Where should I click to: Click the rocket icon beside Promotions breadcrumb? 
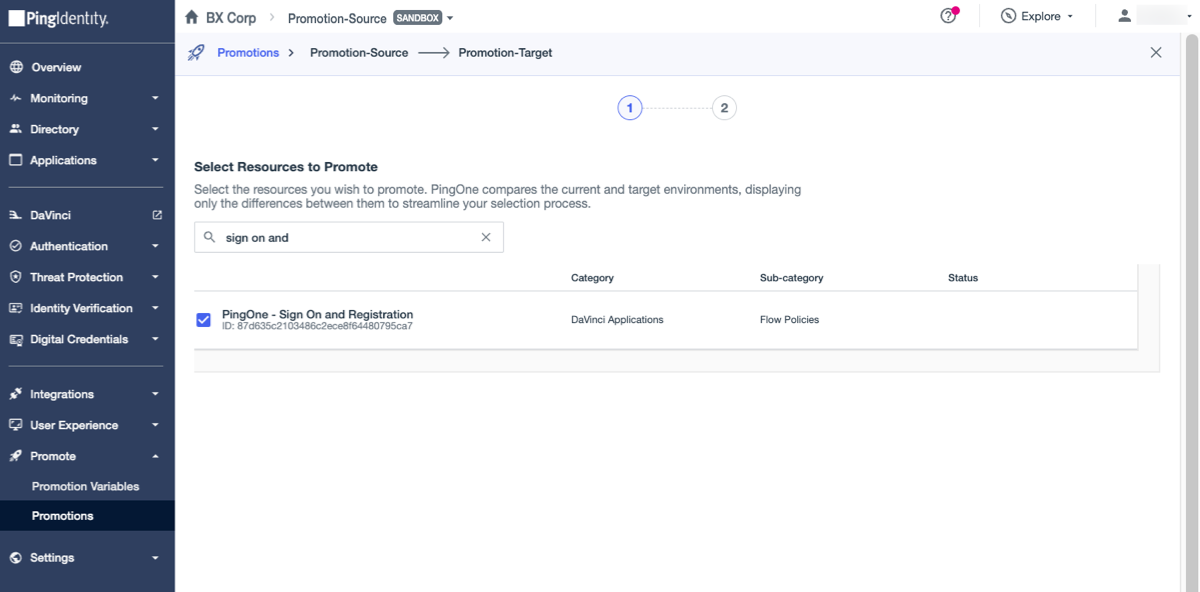click(x=196, y=52)
